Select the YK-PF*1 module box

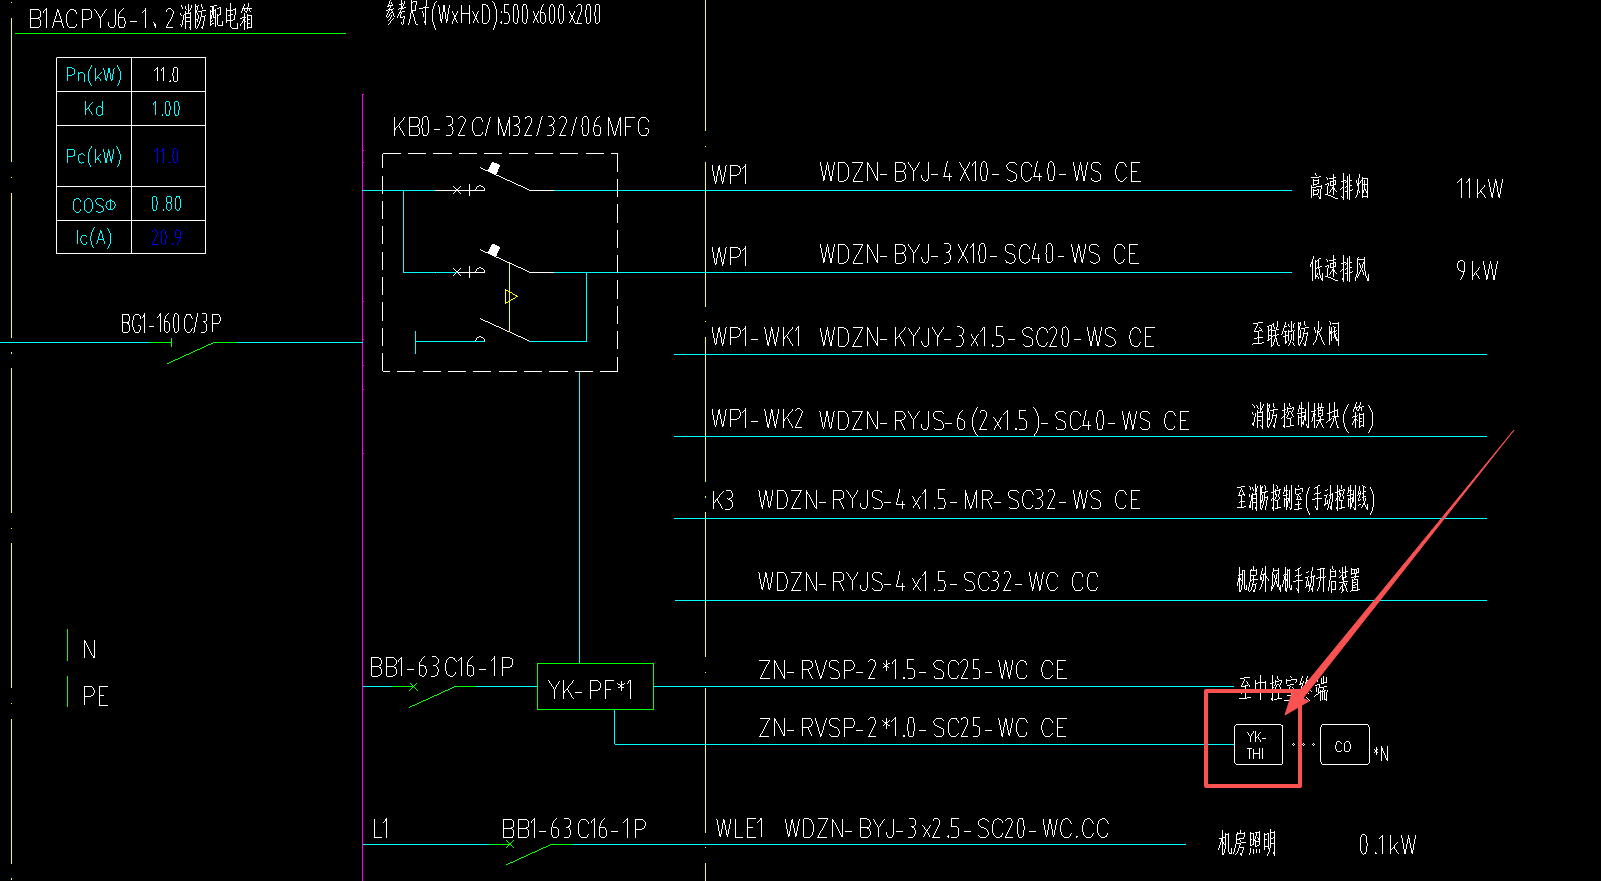595,687
